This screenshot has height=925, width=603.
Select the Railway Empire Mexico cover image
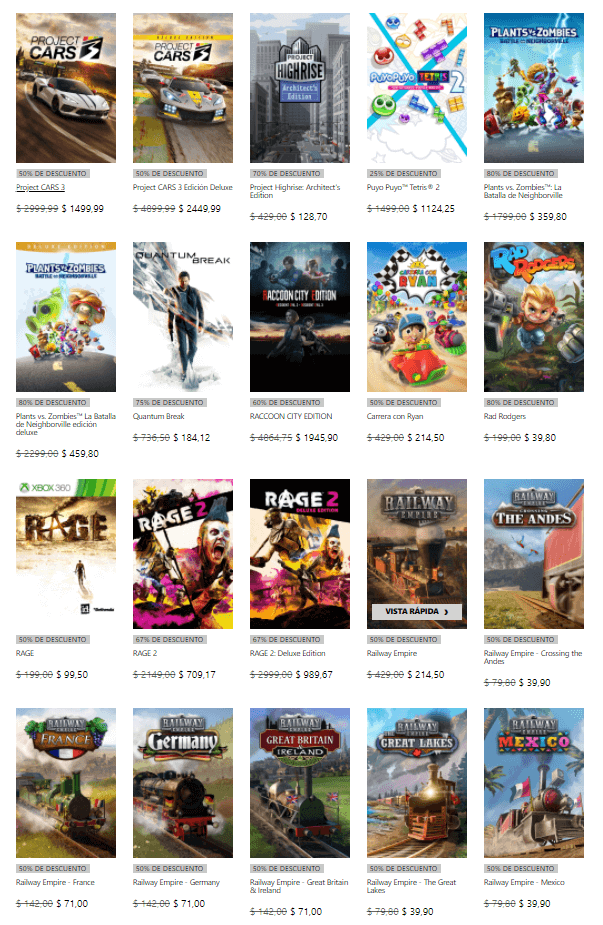click(533, 783)
